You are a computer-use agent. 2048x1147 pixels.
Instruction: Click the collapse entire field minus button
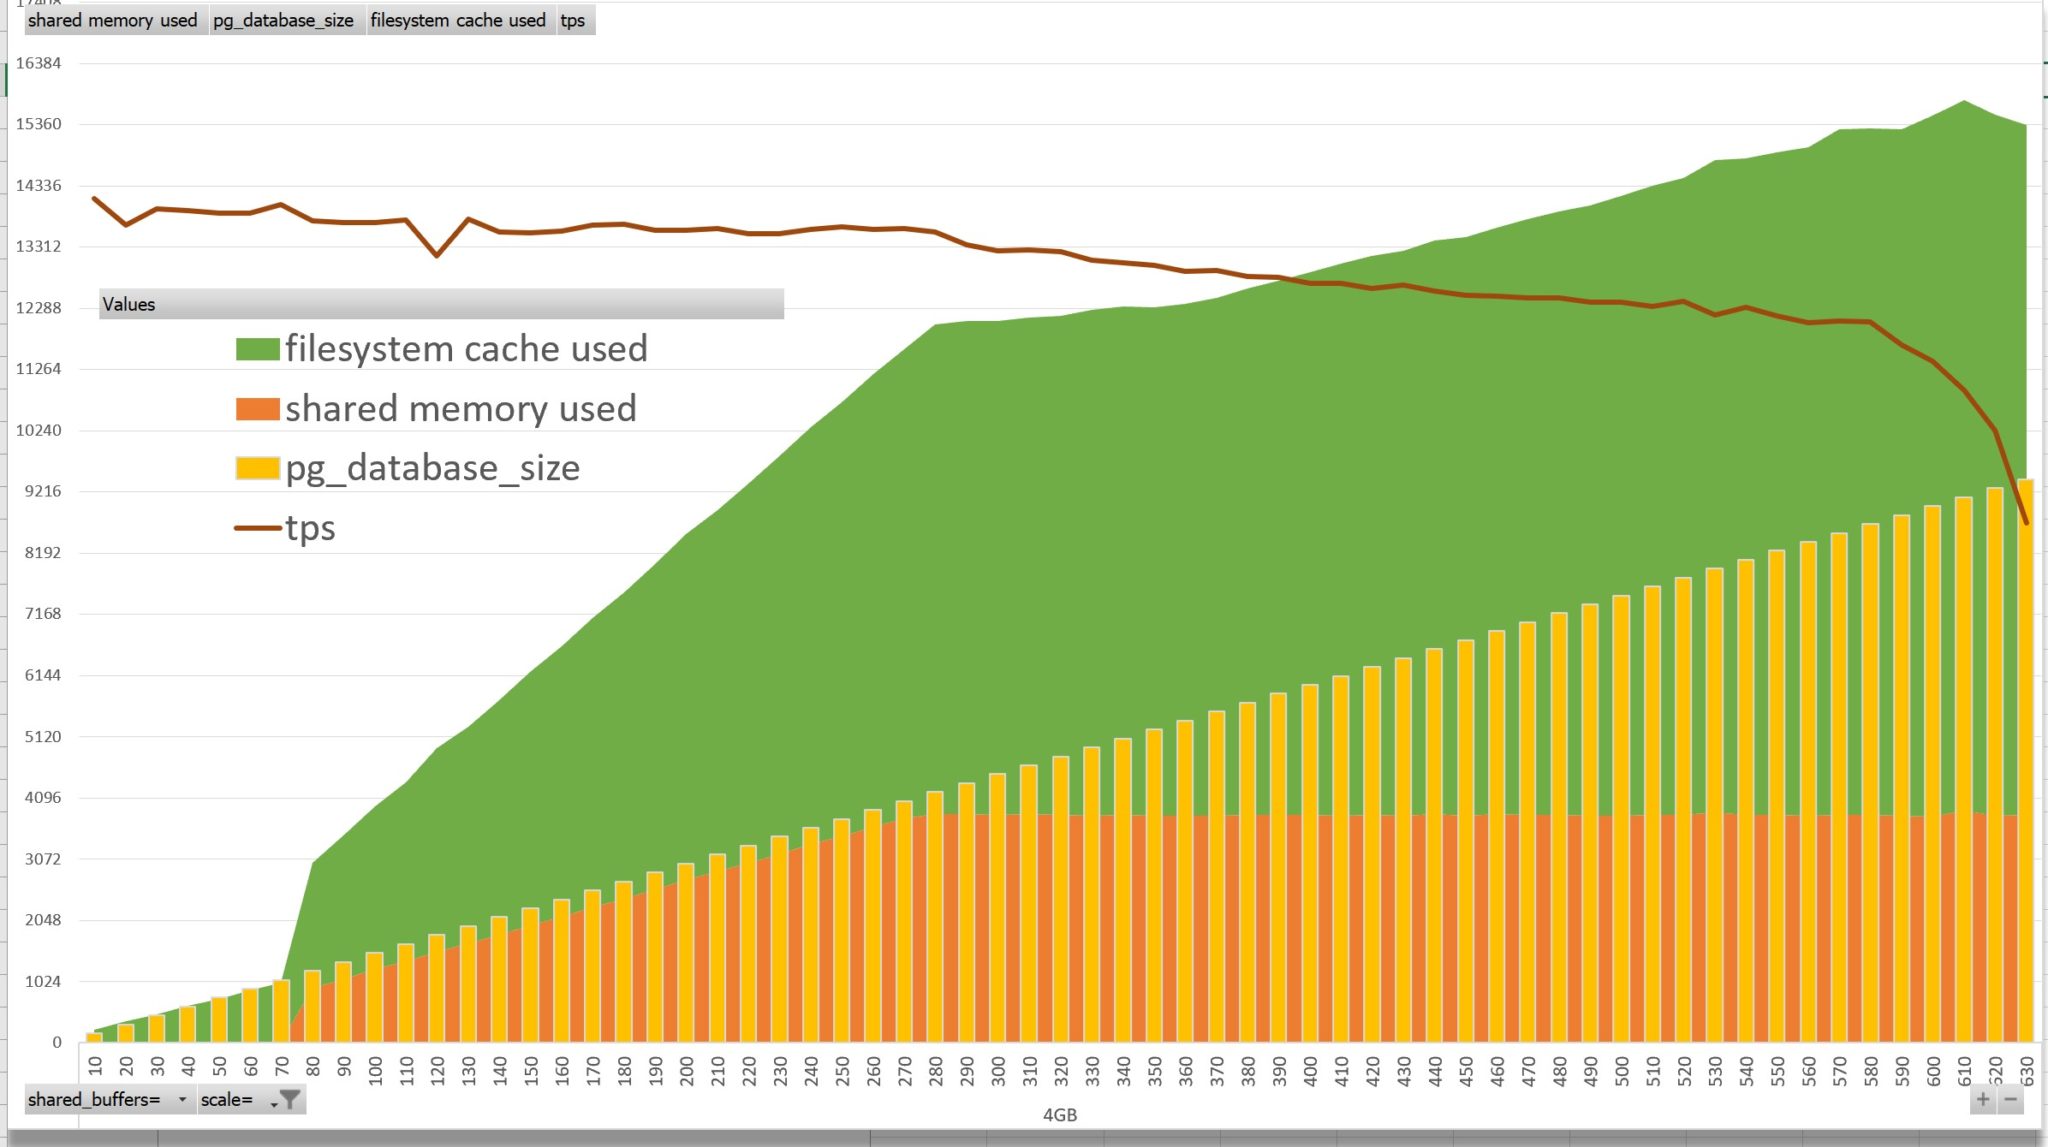tap(2010, 1100)
